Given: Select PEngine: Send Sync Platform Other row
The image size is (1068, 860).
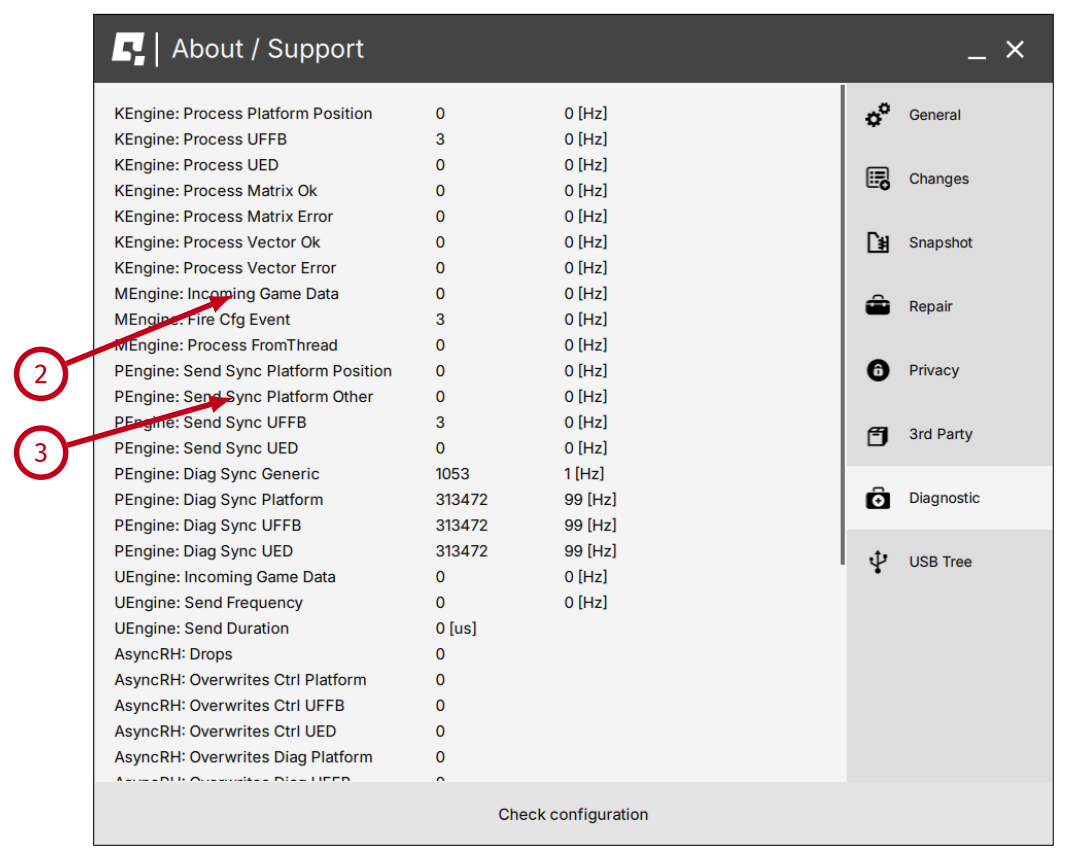Looking at the screenshot, I should (243, 397).
